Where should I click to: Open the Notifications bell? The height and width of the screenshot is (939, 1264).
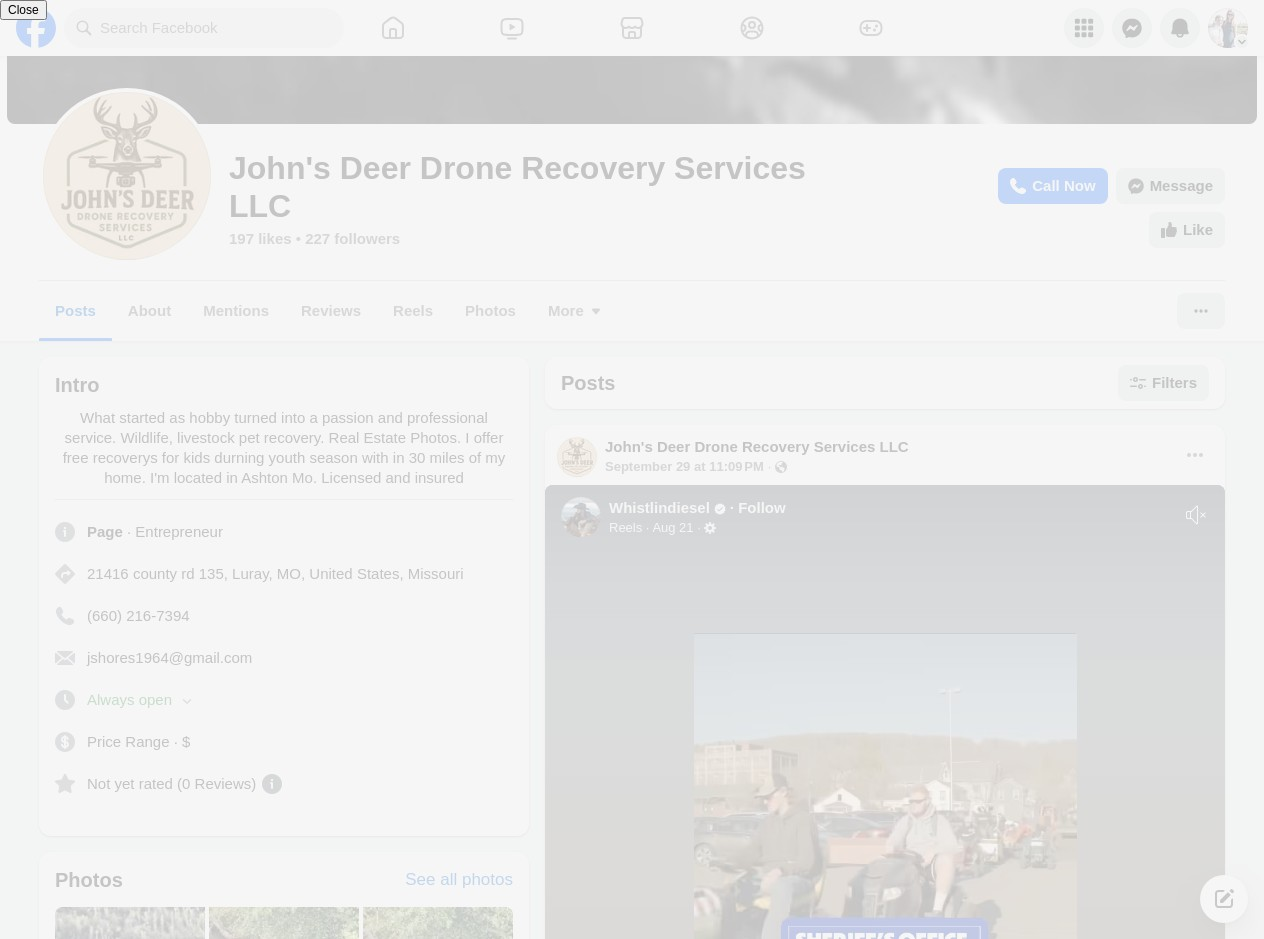(1180, 27)
